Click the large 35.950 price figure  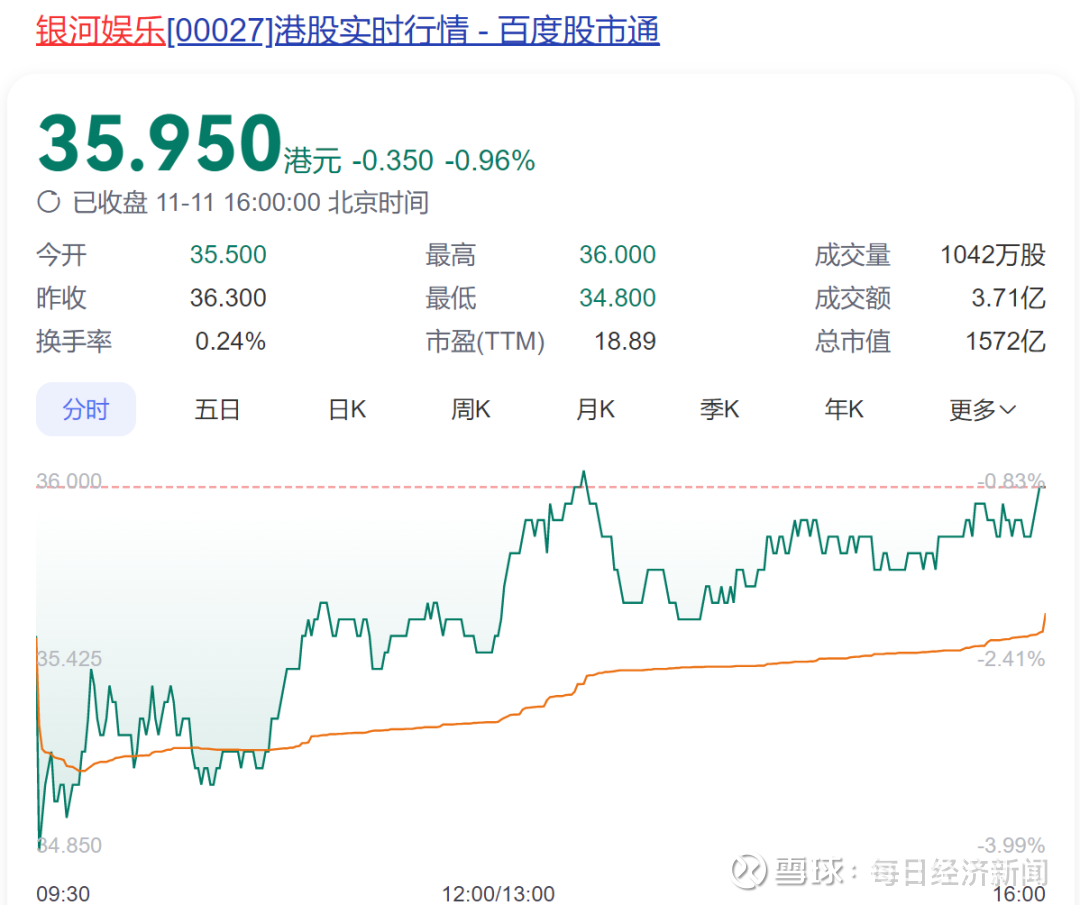160,144
